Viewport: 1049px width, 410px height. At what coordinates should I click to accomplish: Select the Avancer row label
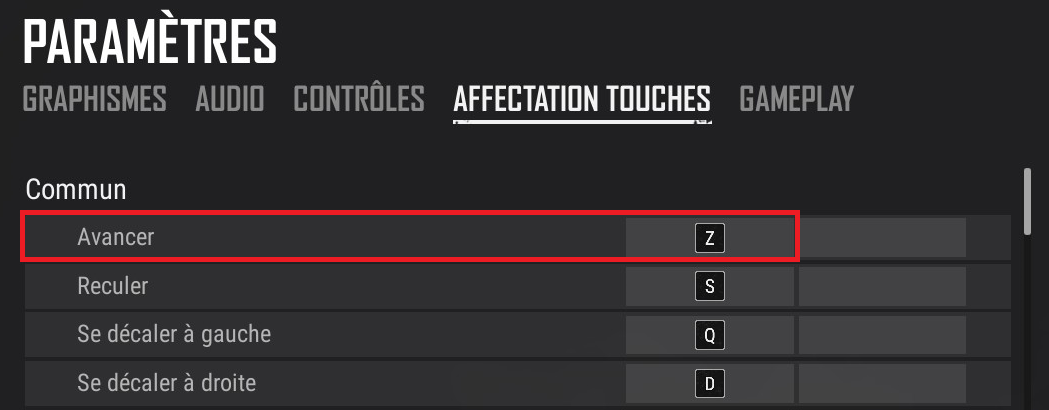pos(116,237)
